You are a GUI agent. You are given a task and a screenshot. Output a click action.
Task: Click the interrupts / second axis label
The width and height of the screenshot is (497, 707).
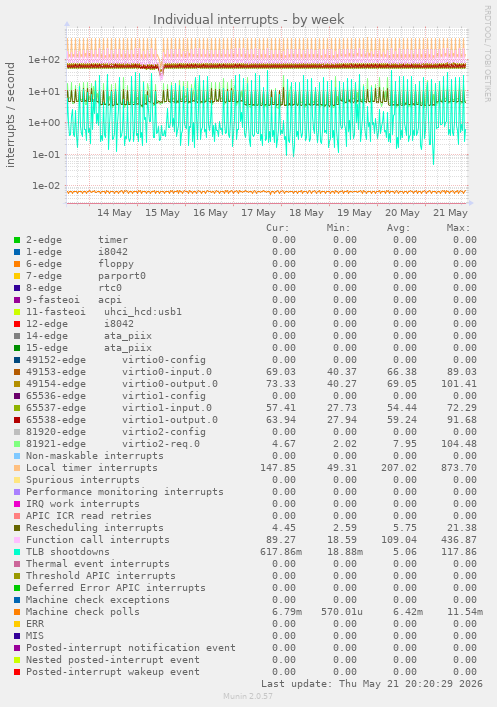pos(10,115)
